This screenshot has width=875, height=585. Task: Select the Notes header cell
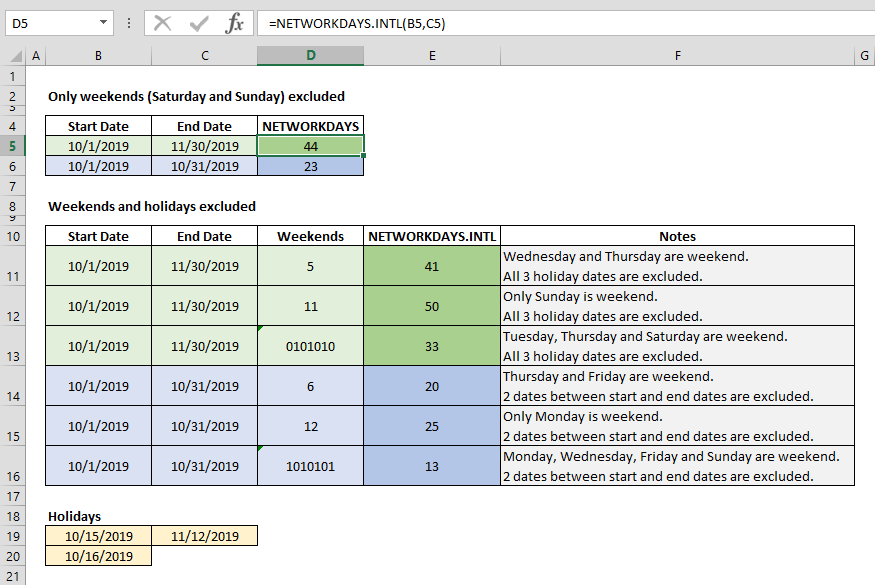(677, 236)
